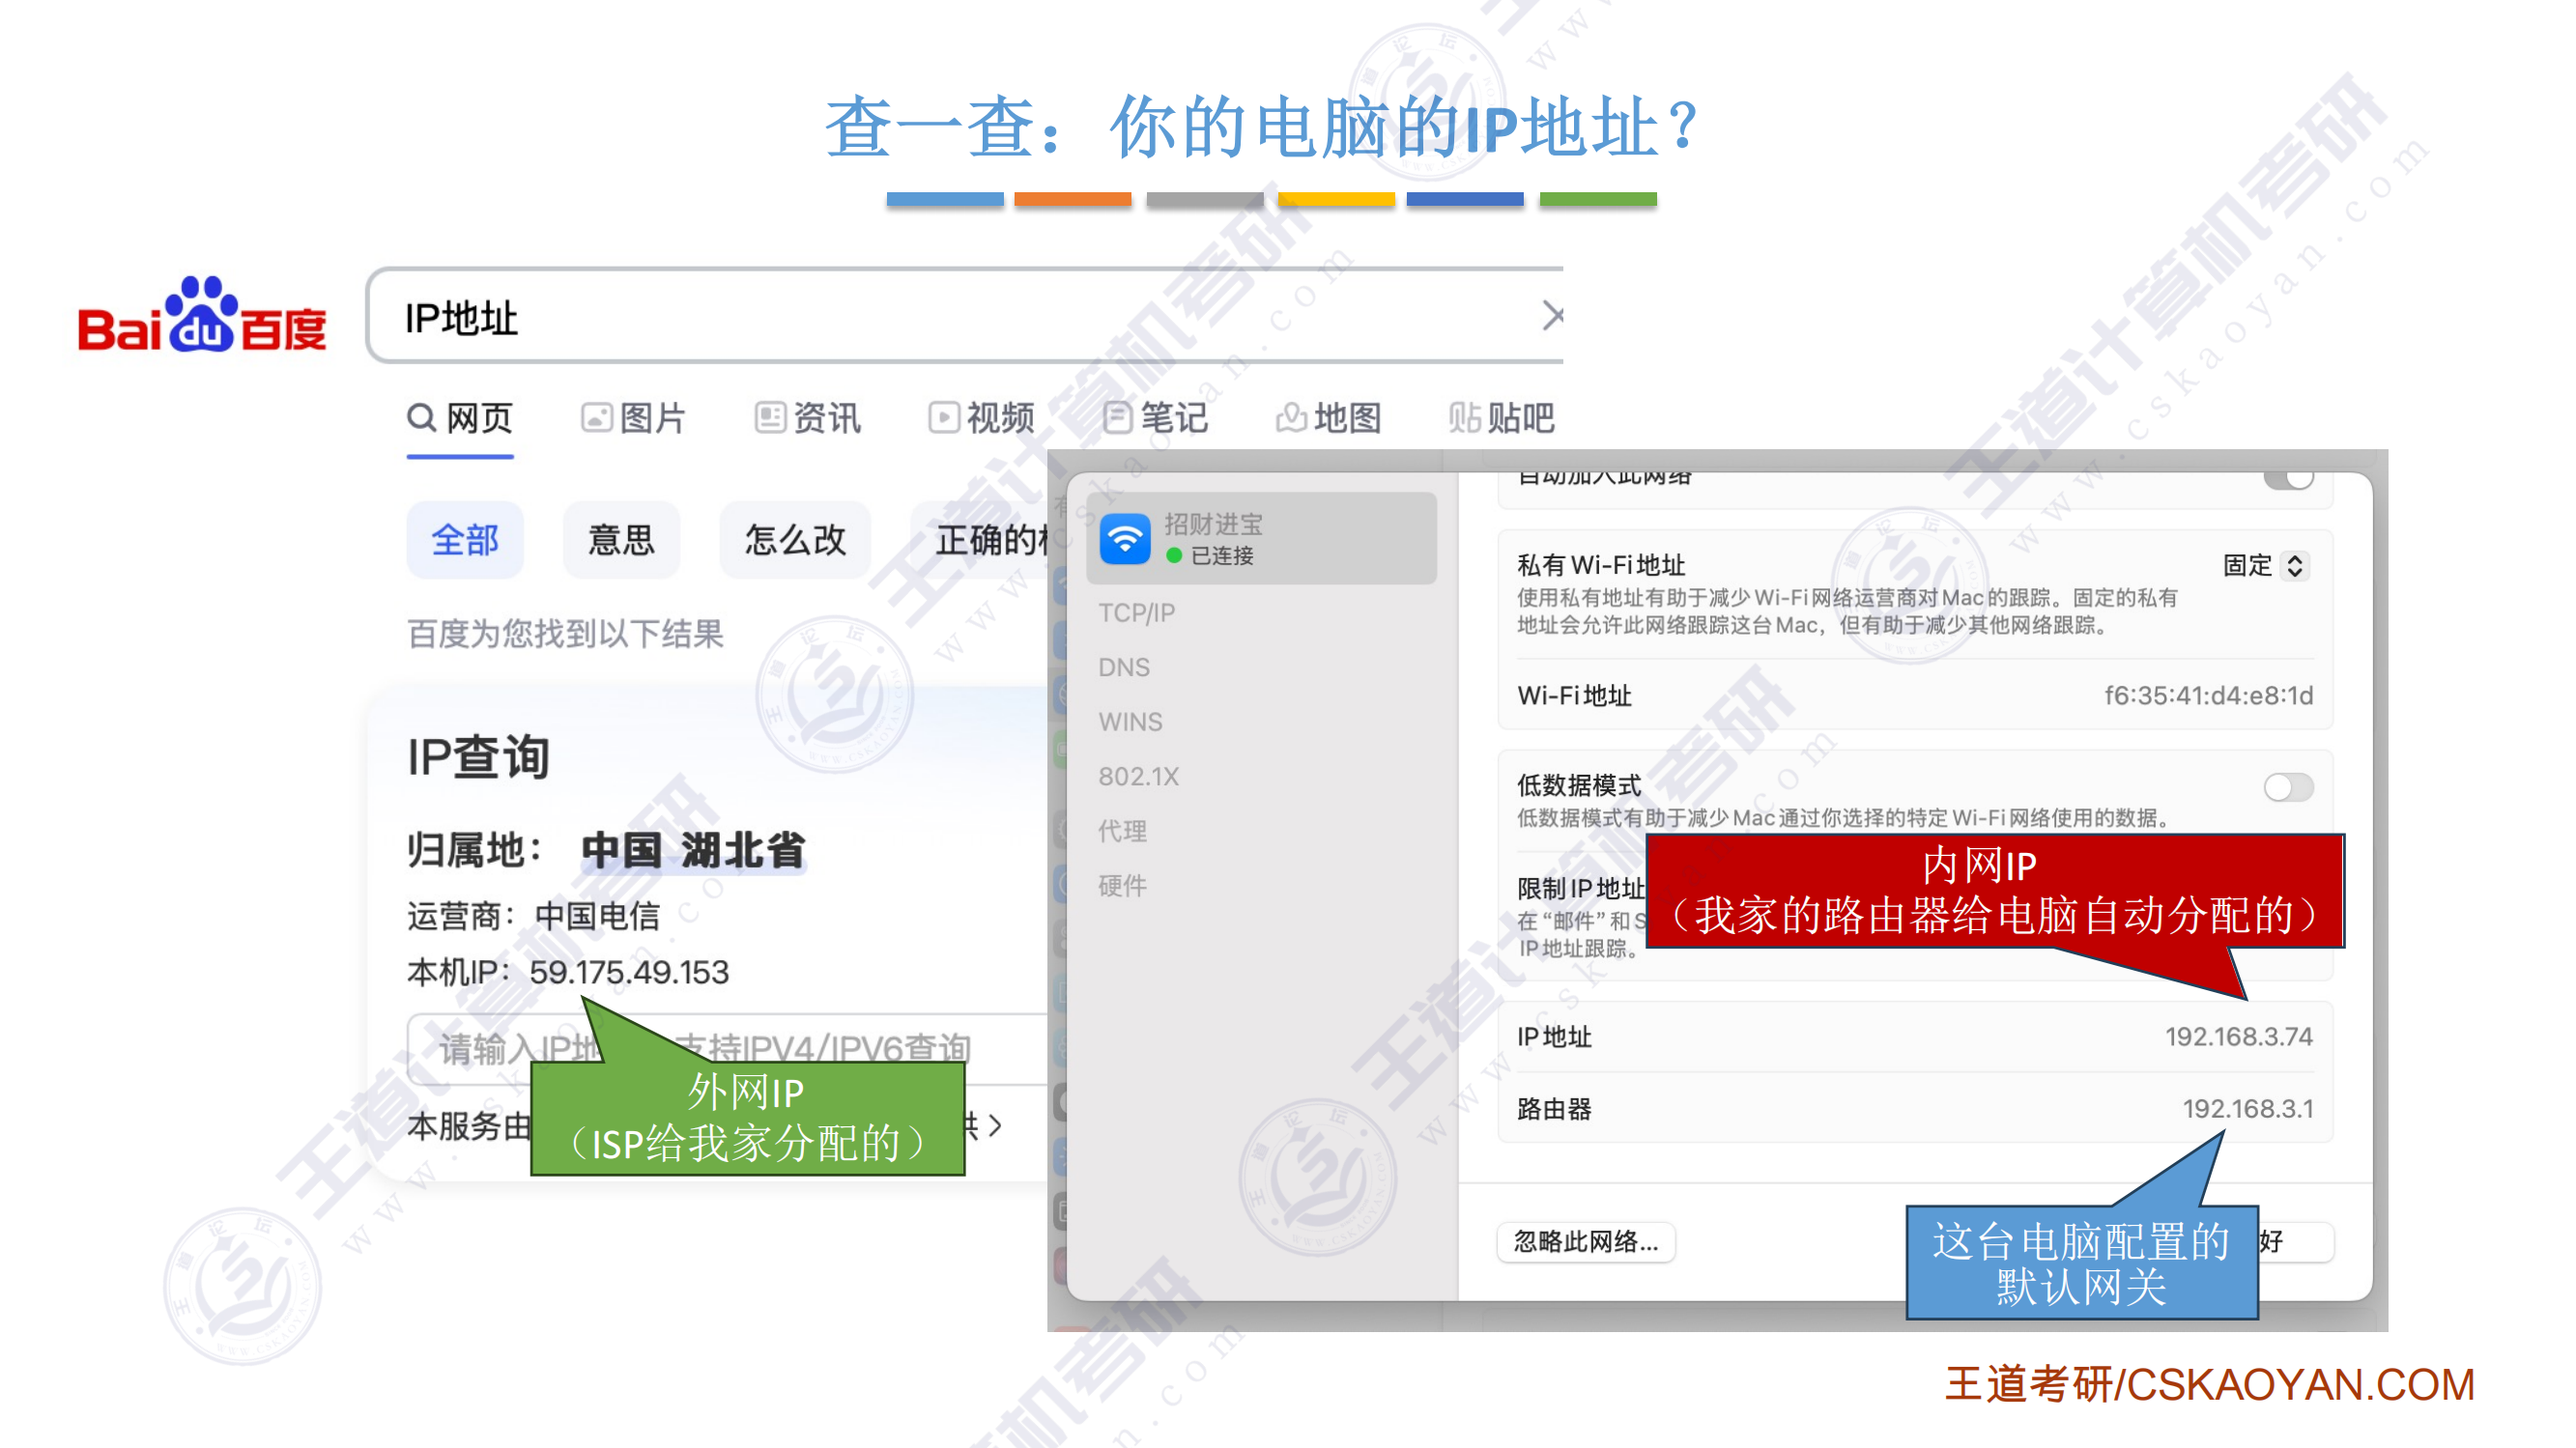Image resolution: width=2576 pixels, height=1448 pixels.
Task: Open the 视频 video search tab
Action: 981,417
